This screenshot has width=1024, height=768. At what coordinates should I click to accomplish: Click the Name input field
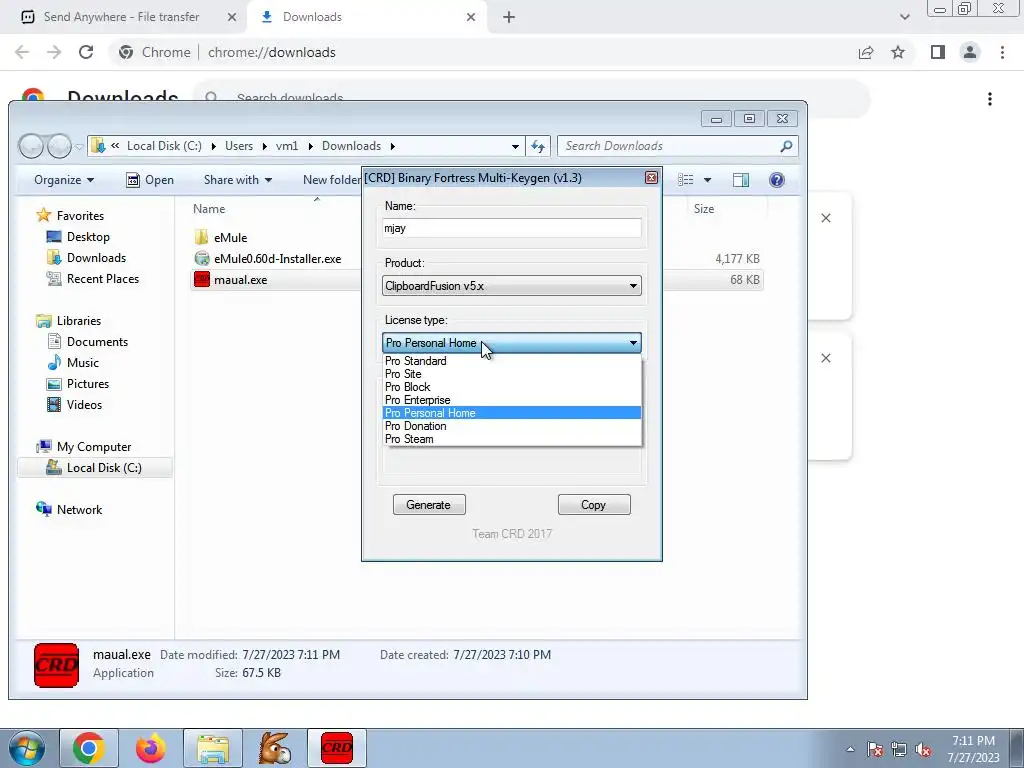[x=511, y=228]
